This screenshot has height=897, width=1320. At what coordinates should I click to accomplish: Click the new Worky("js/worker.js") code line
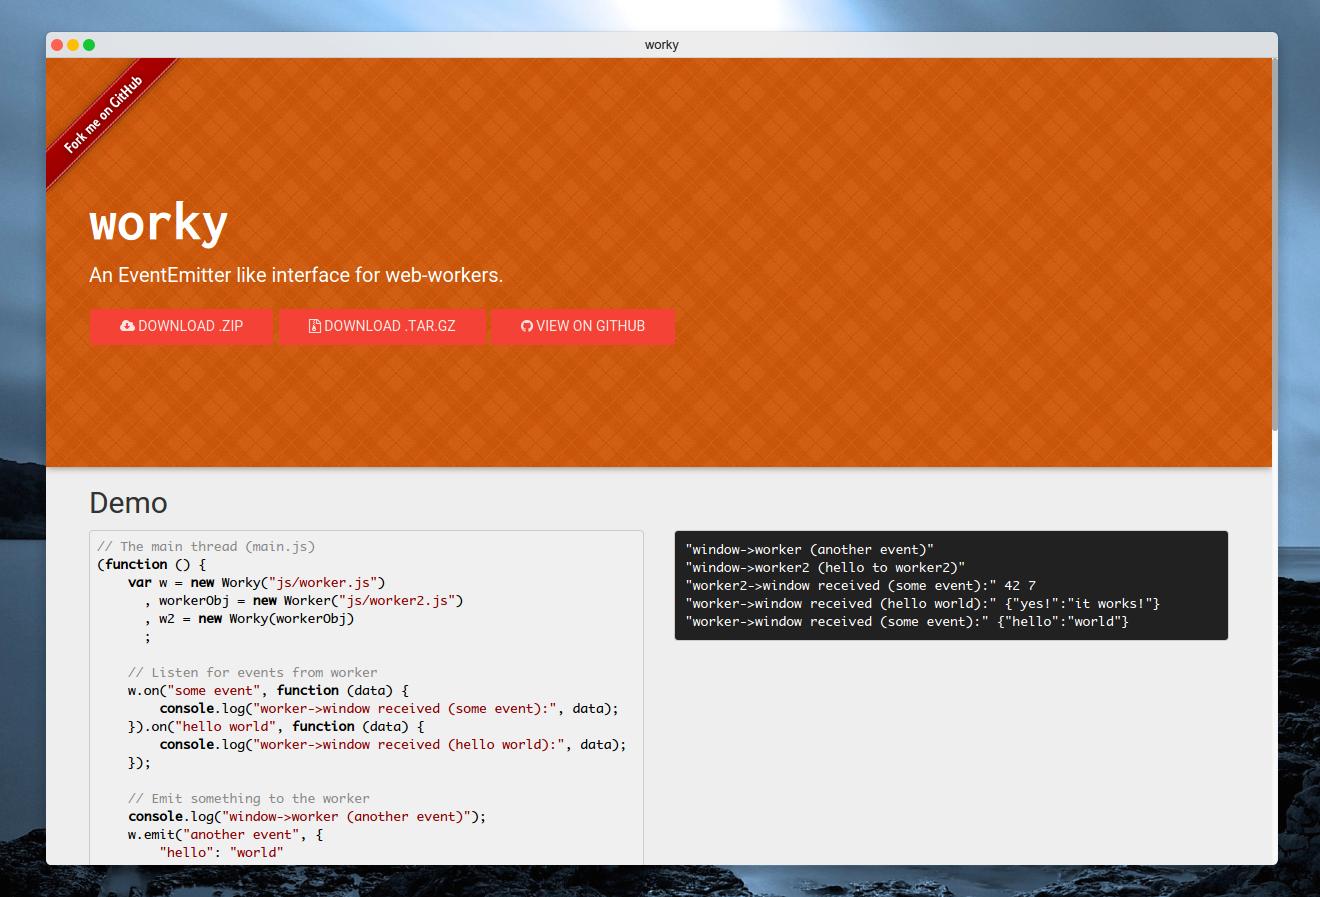tap(256, 582)
